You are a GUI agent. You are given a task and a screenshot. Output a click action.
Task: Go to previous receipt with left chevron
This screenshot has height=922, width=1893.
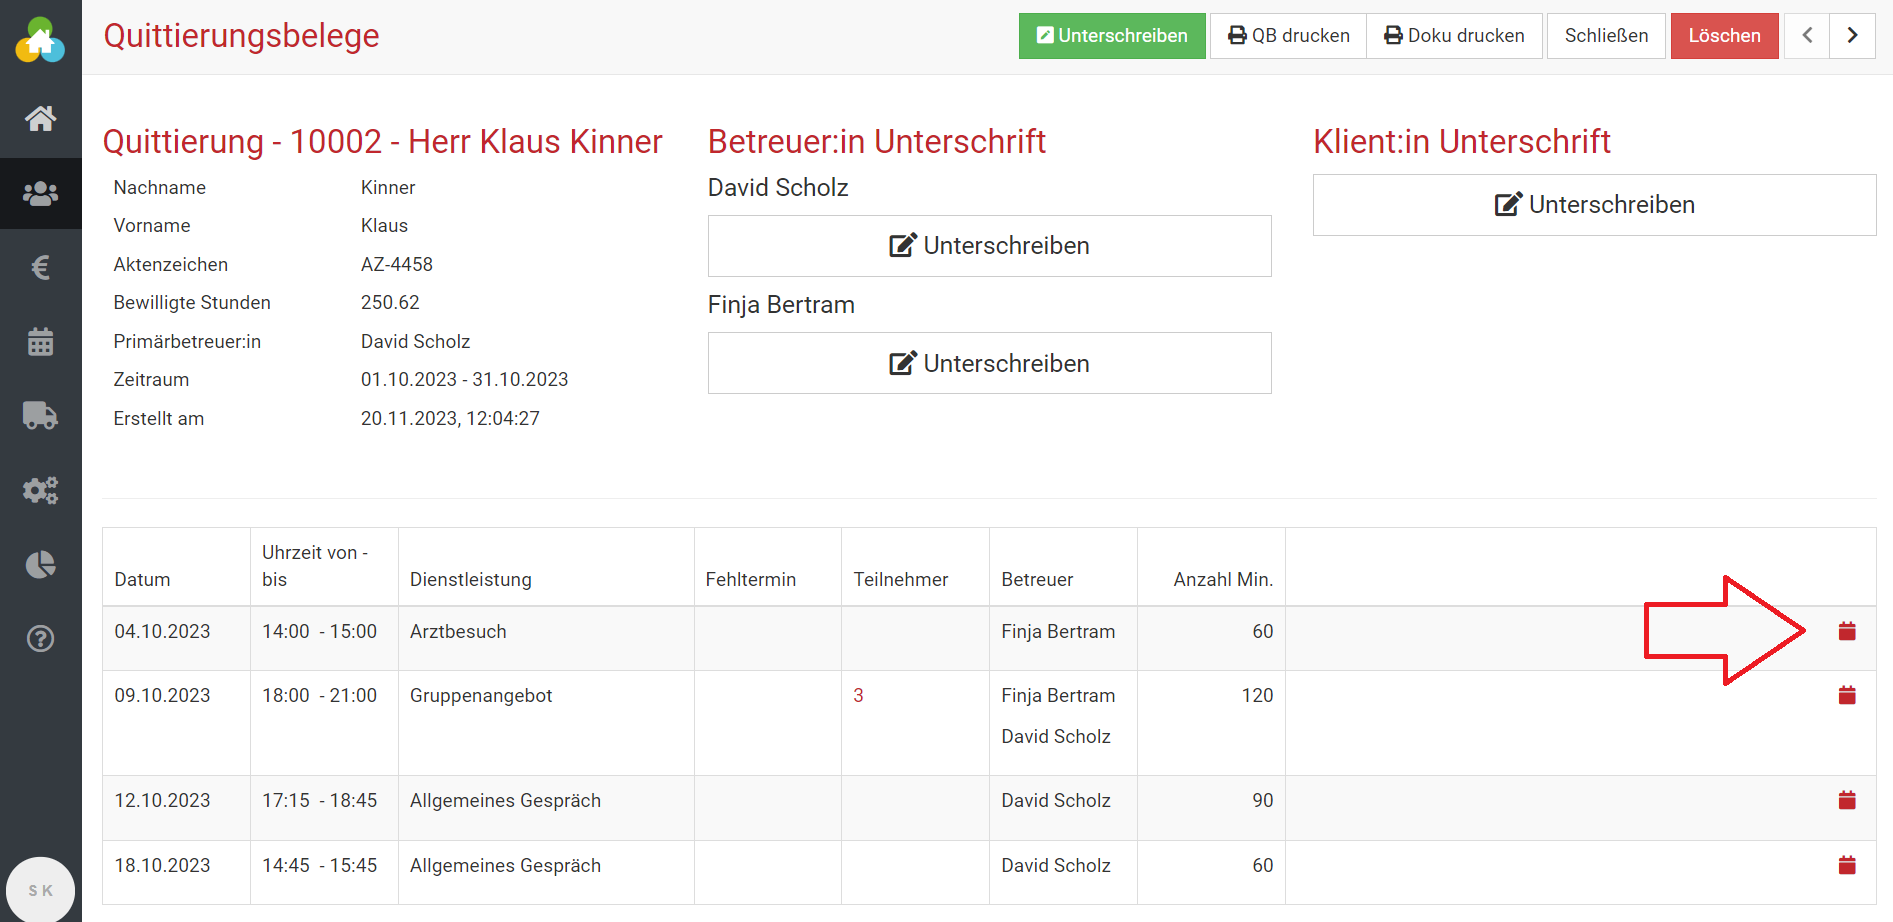(x=1807, y=36)
